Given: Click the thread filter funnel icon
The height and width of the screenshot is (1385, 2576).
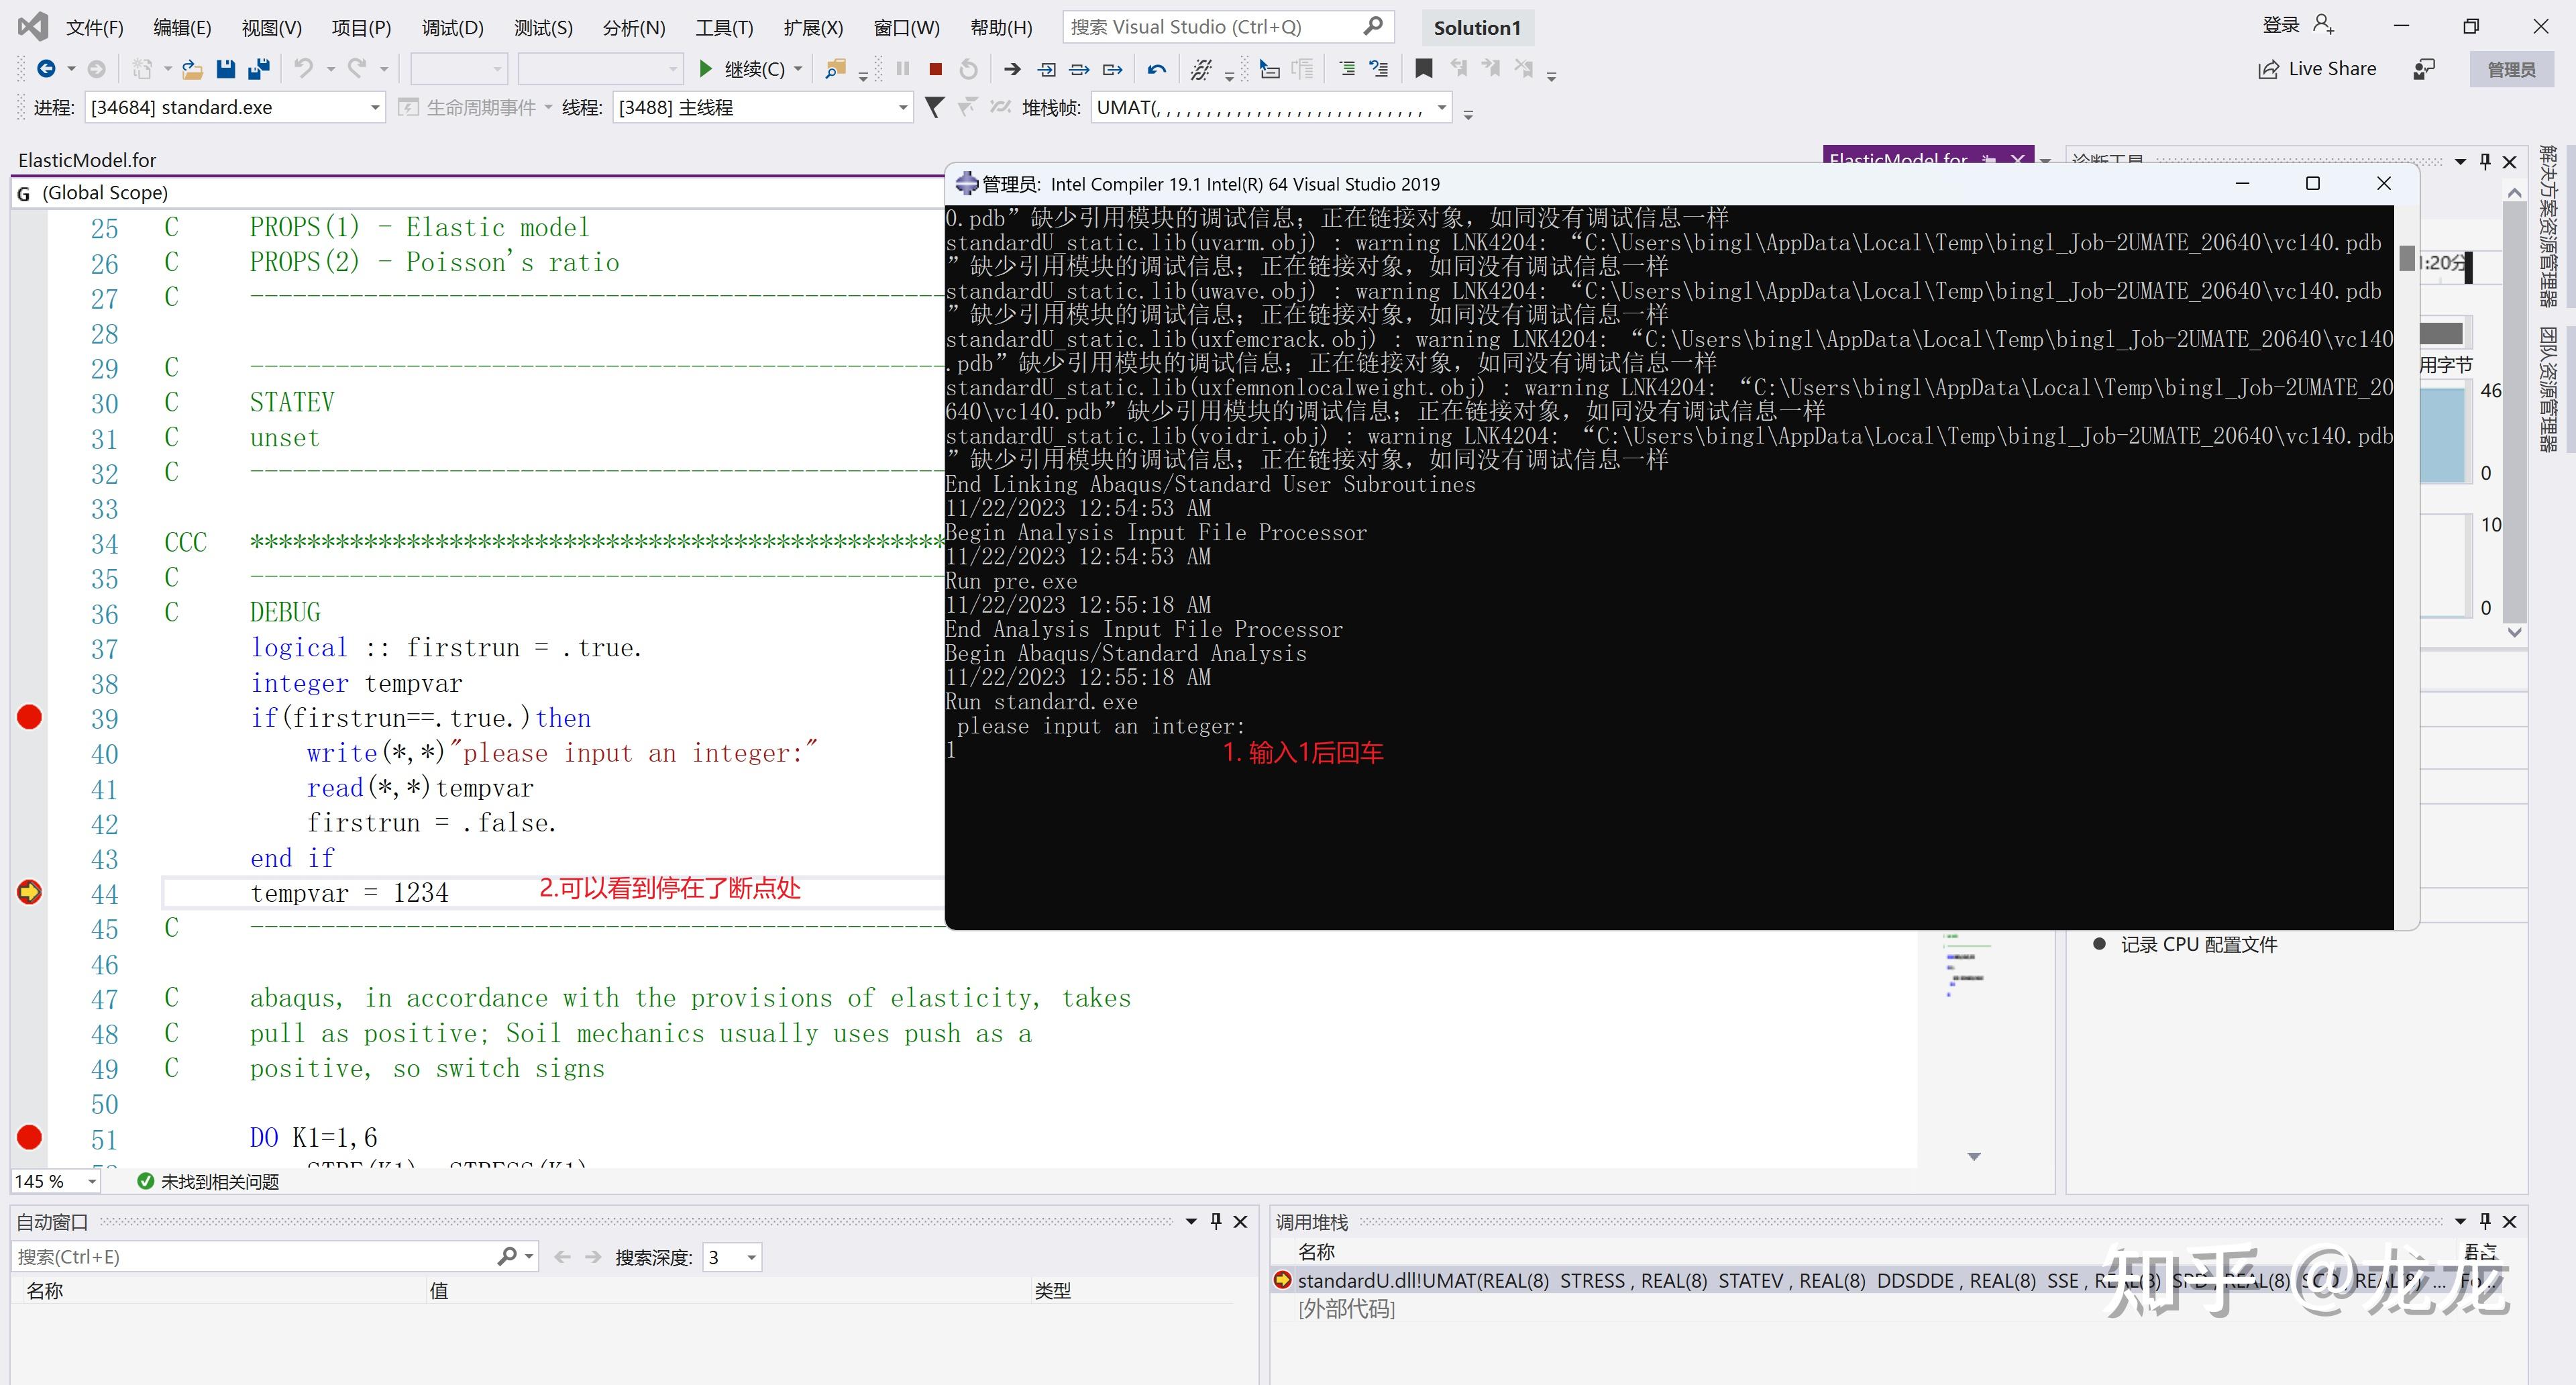Looking at the screenshot, I should point(934,107).
